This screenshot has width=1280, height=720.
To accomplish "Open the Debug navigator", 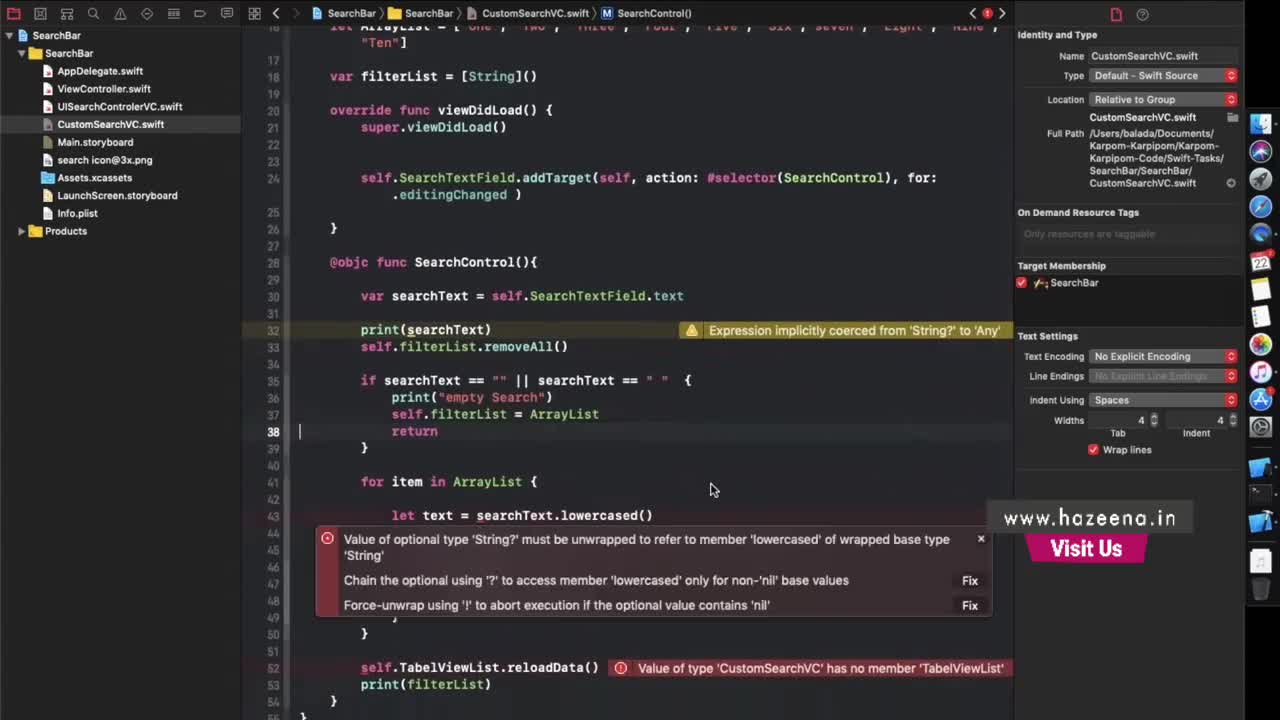I will tap(173, 13).
